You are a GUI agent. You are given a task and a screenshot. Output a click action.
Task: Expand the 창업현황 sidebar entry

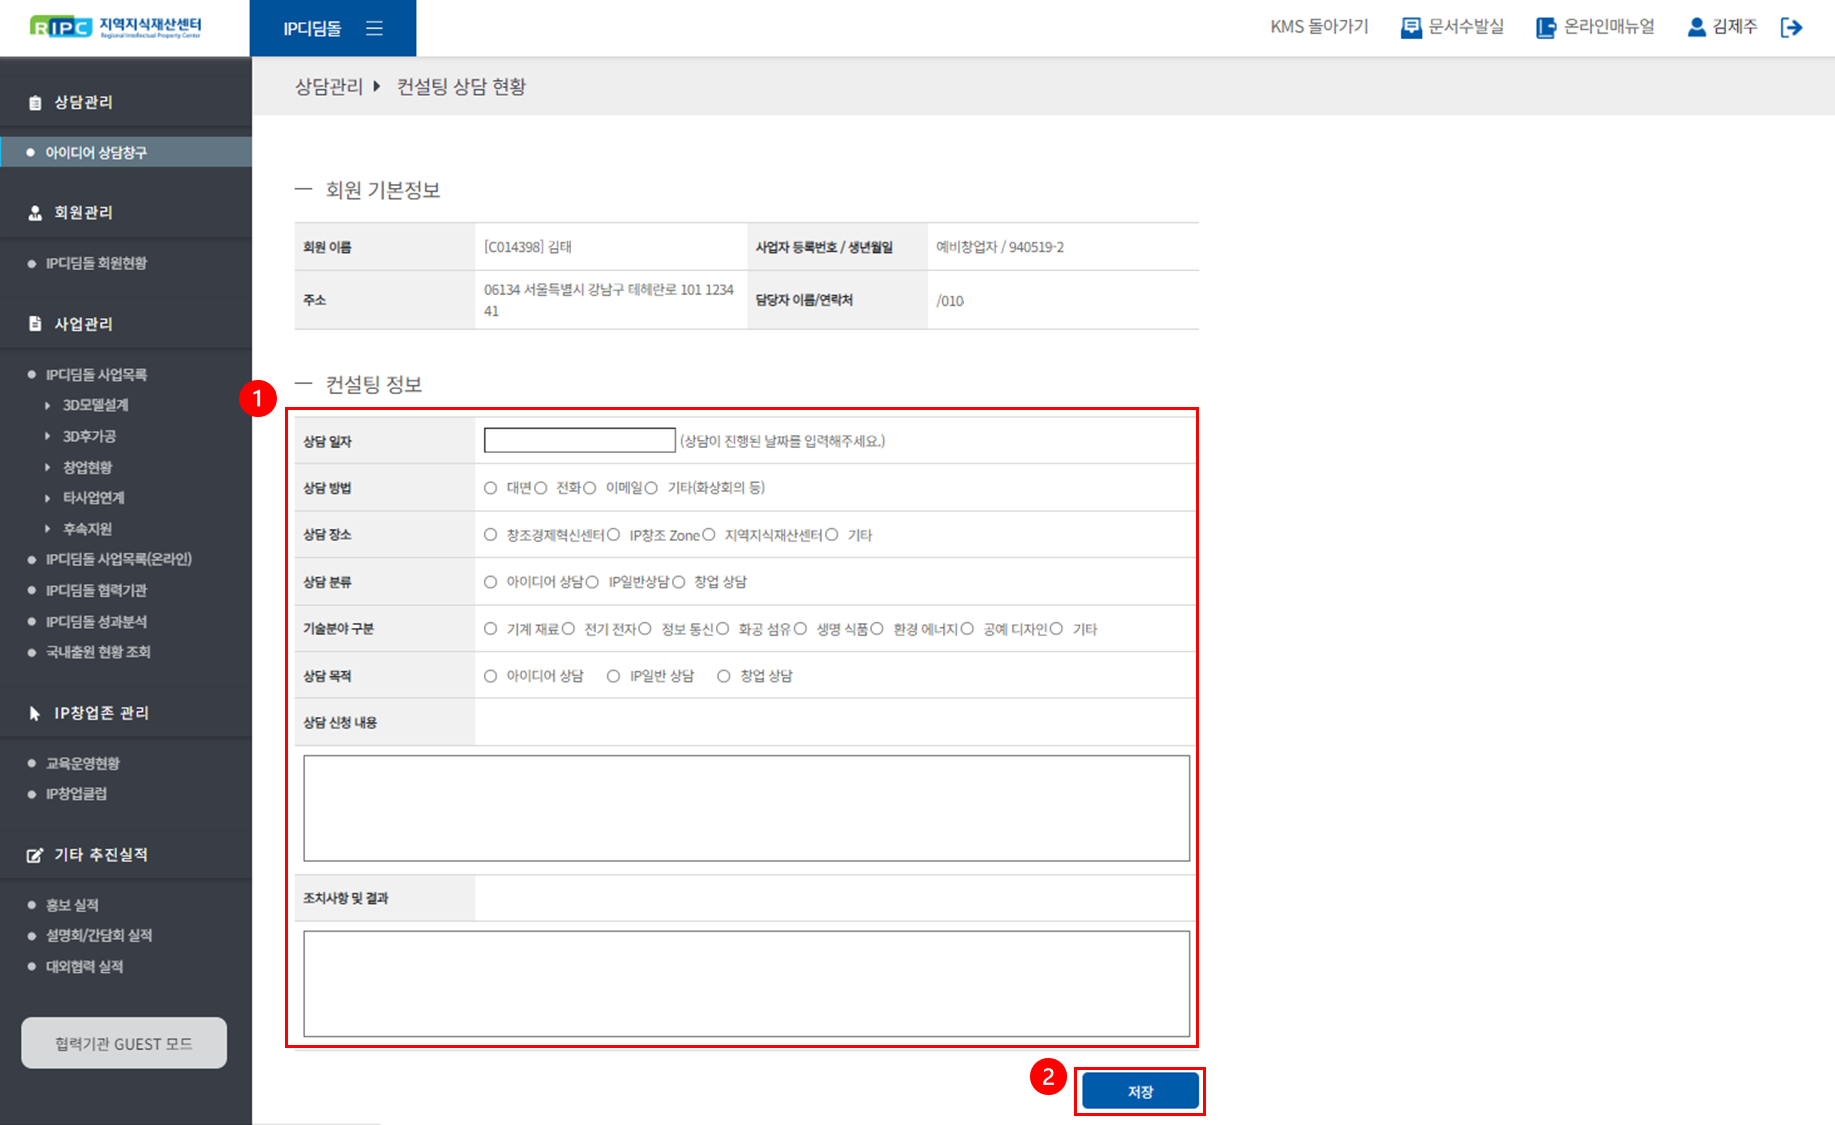(87, 467)
